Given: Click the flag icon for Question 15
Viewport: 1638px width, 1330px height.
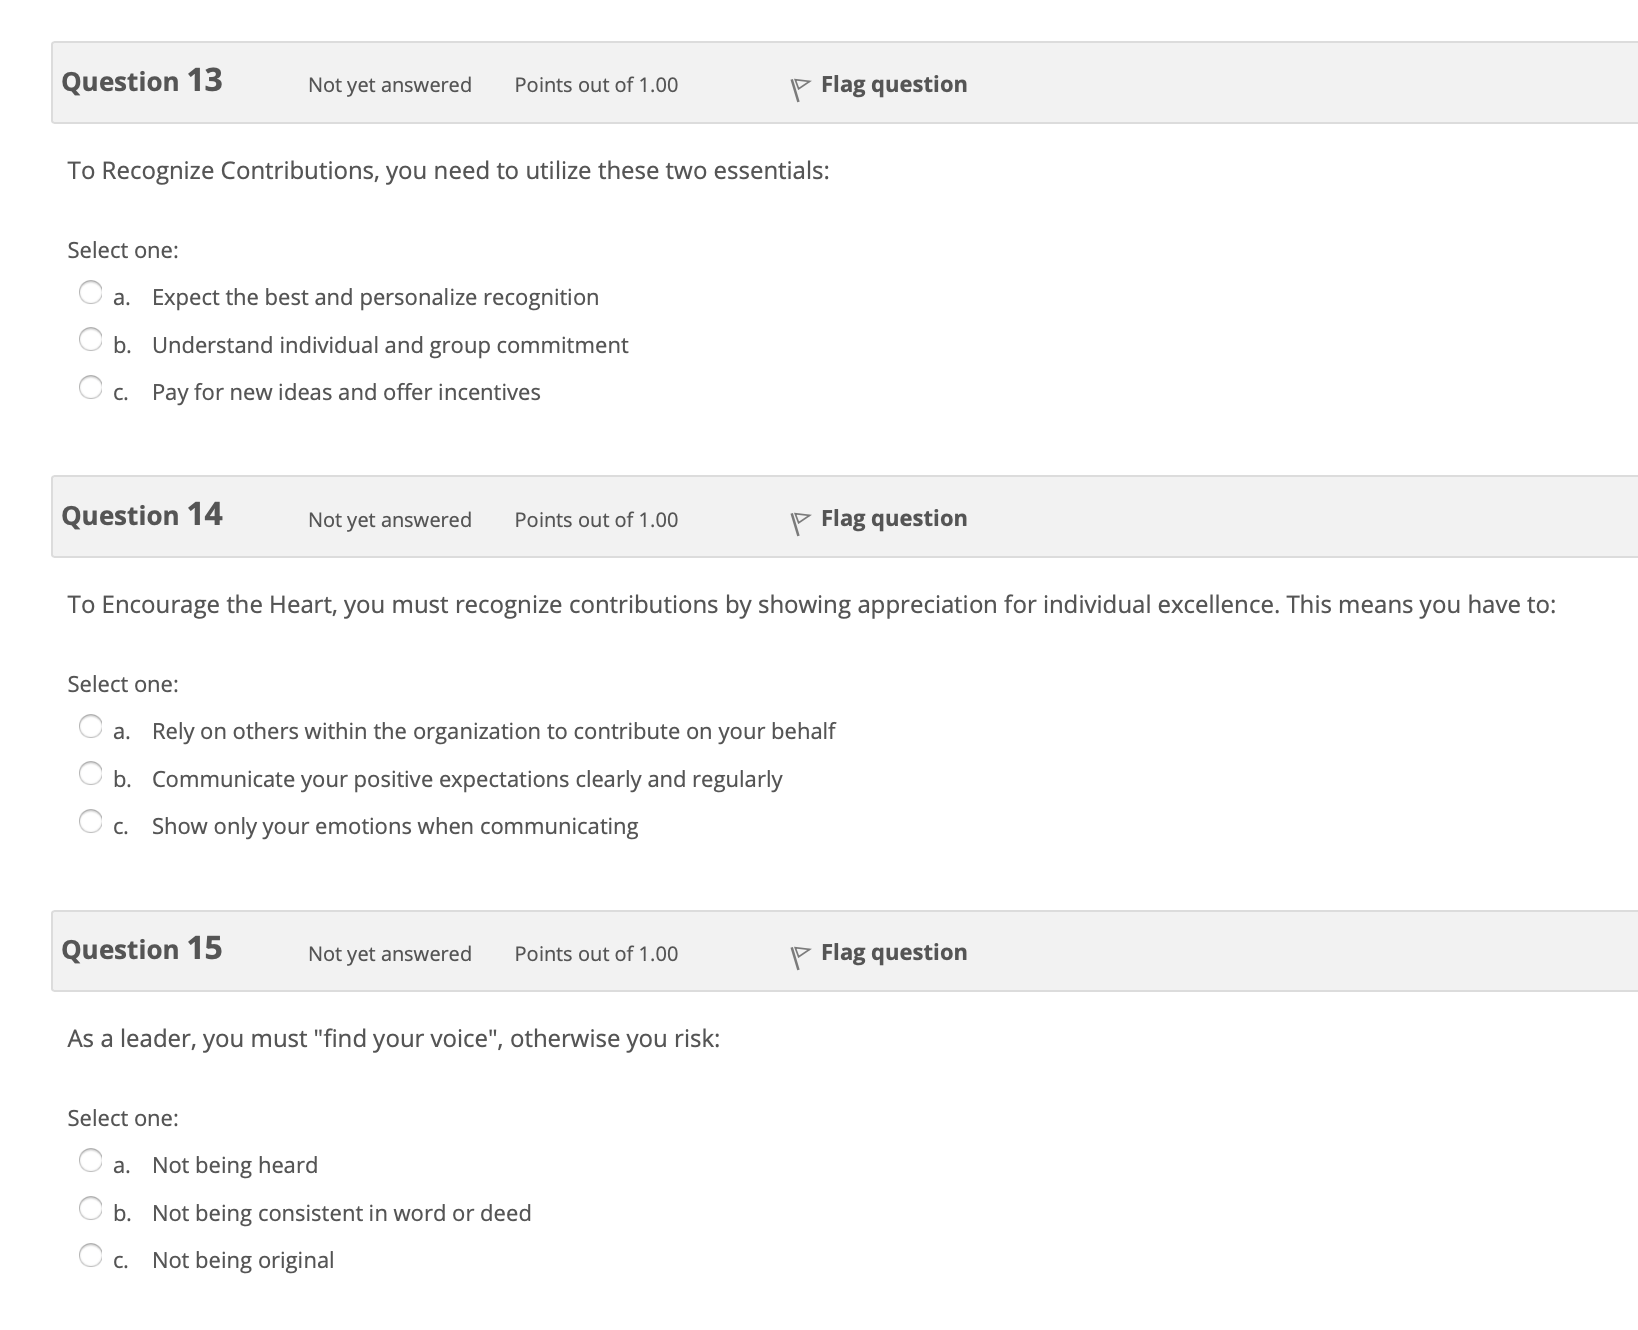Looking at the screenshot, I should pos(799,958).
